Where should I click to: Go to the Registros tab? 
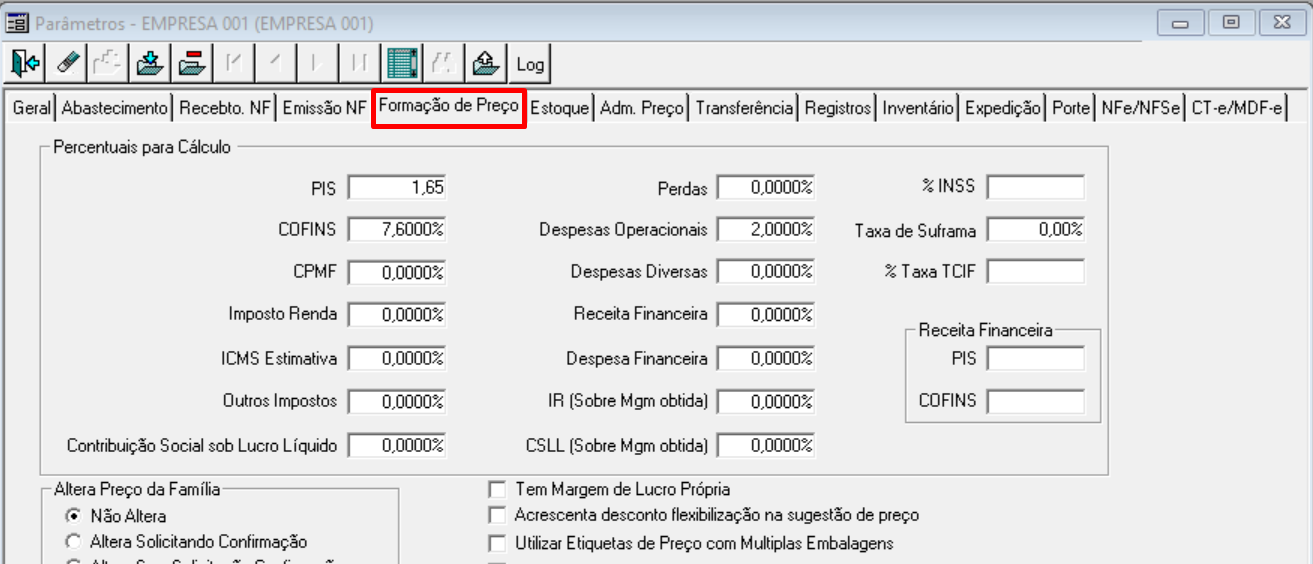coord(838,108)
